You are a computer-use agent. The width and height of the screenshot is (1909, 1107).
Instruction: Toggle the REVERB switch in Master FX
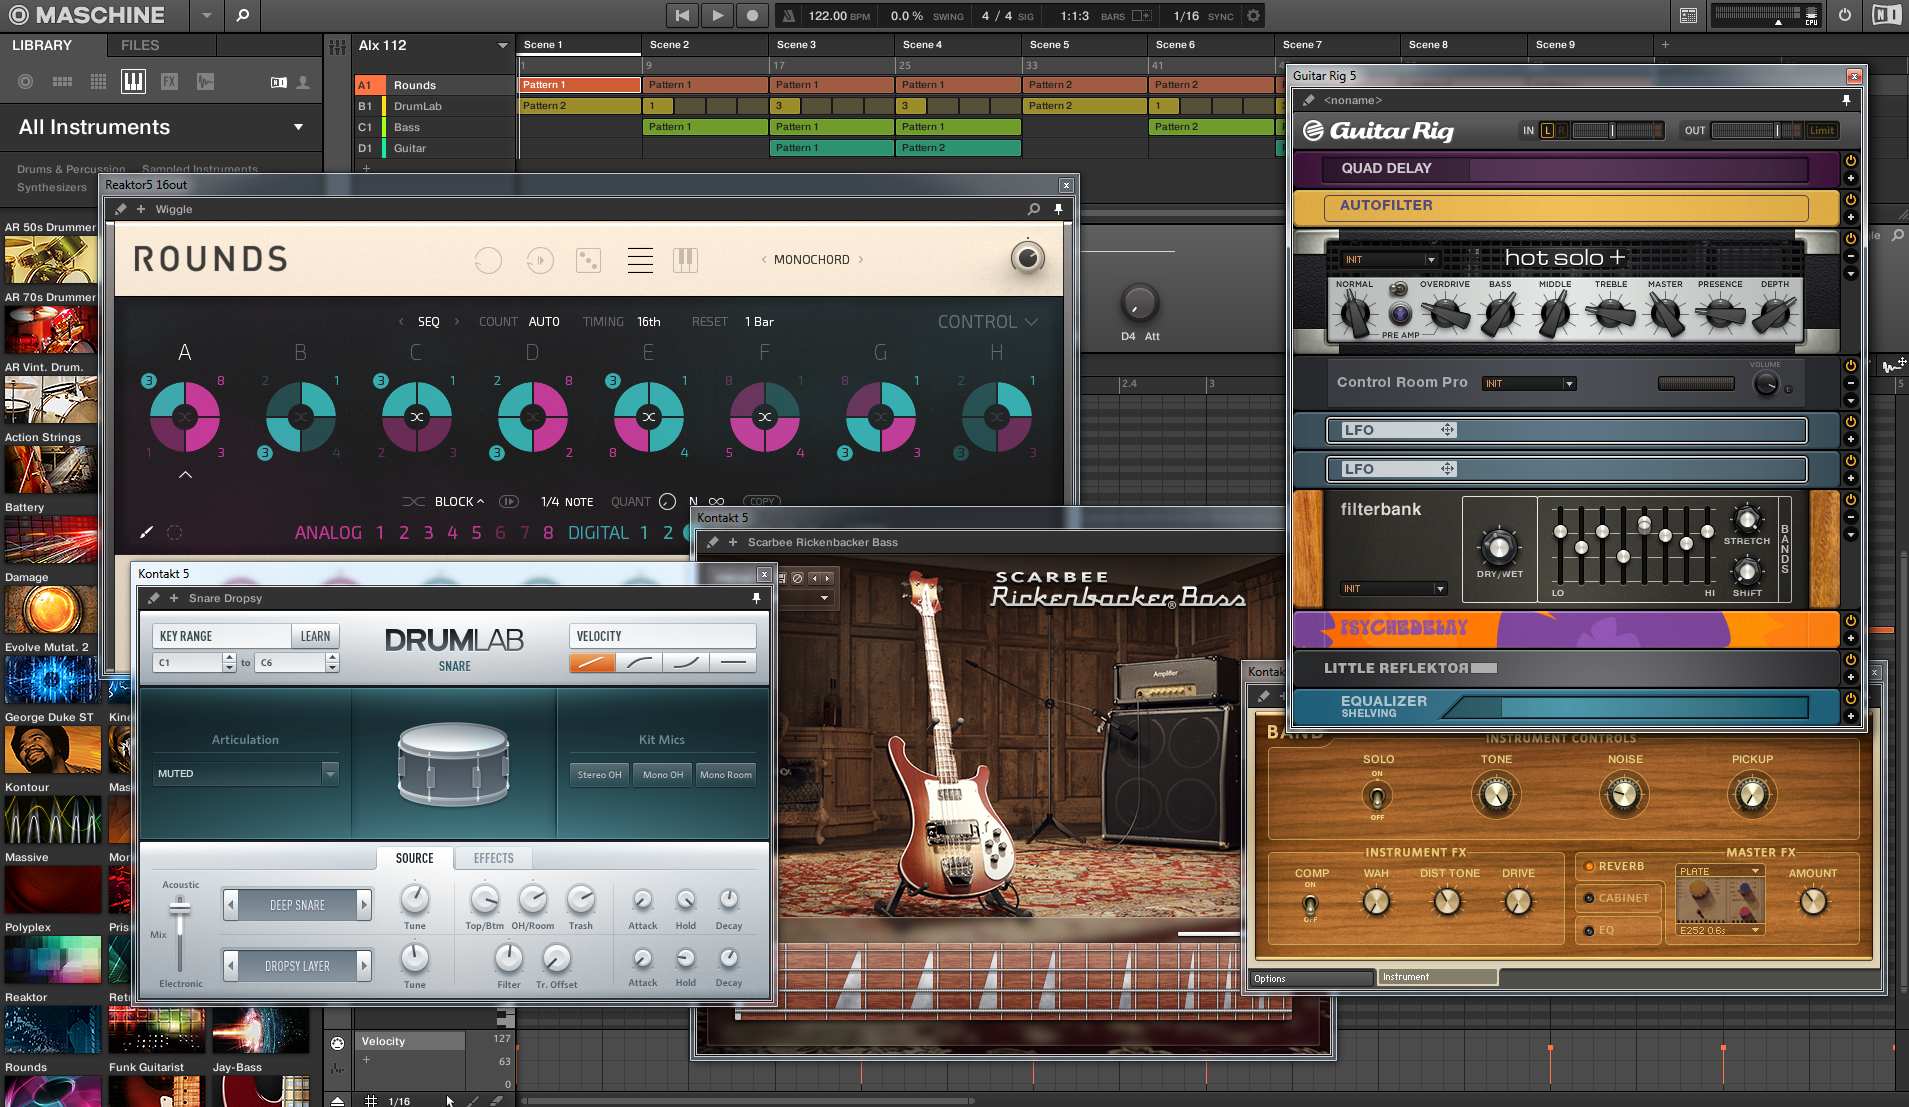pos(1590,866)
